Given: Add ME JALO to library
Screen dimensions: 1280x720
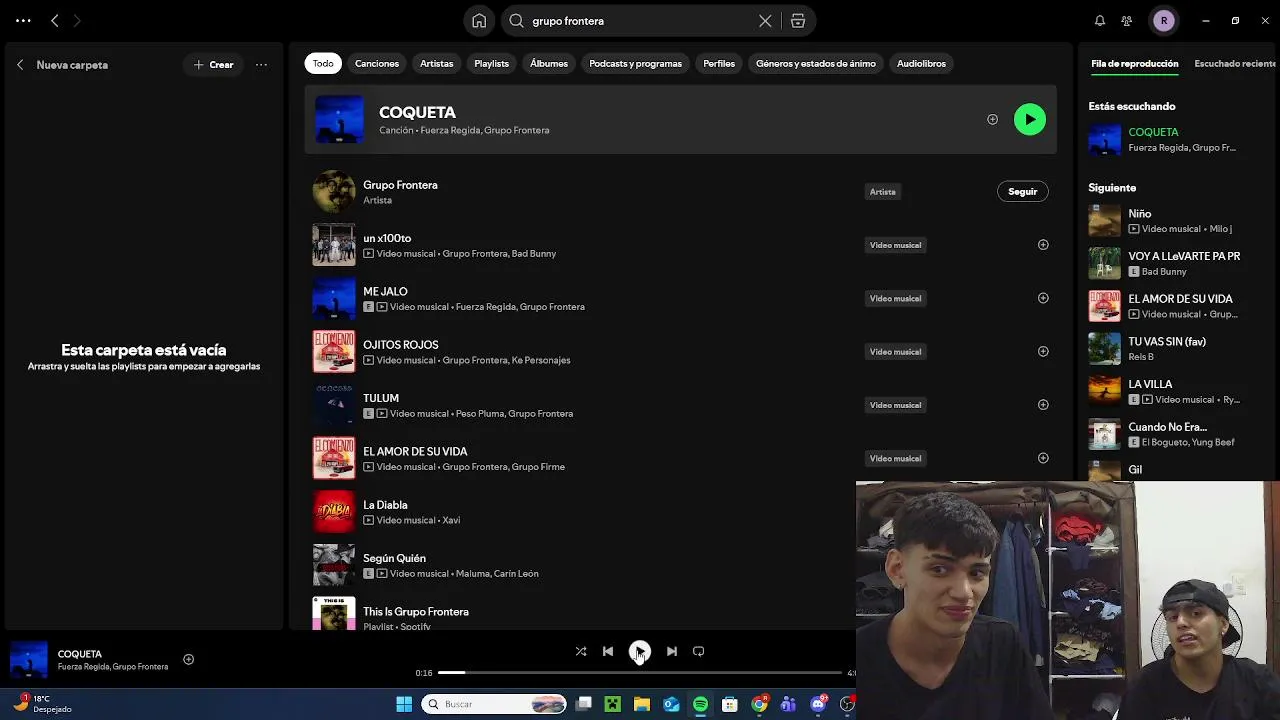Looking at the screenshot, I should pos(1043,298).
